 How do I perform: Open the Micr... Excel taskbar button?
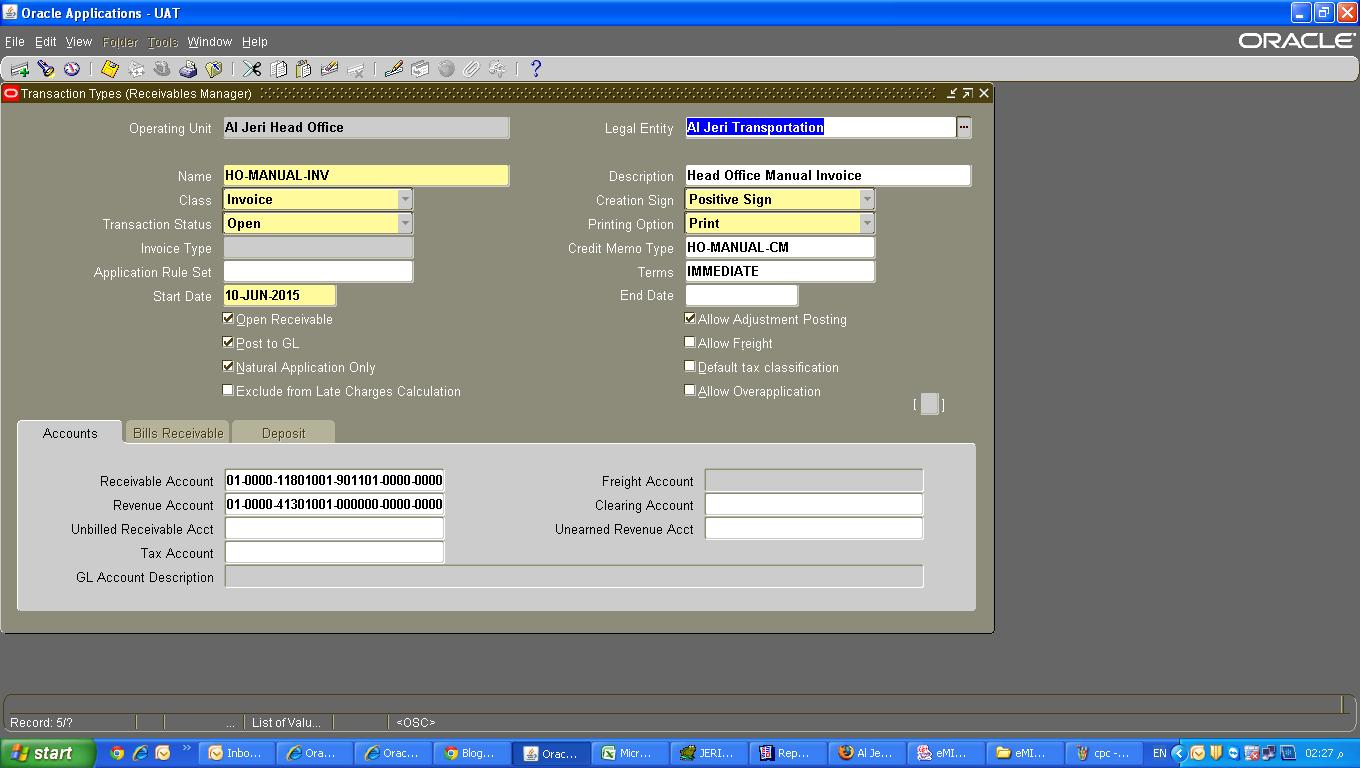pos(631,753)
